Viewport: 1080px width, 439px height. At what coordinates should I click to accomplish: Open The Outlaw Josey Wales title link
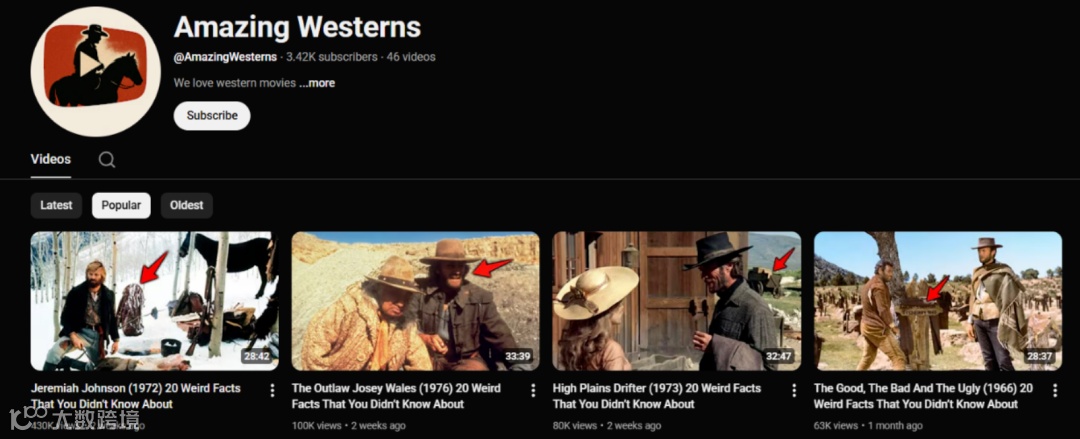396,396
